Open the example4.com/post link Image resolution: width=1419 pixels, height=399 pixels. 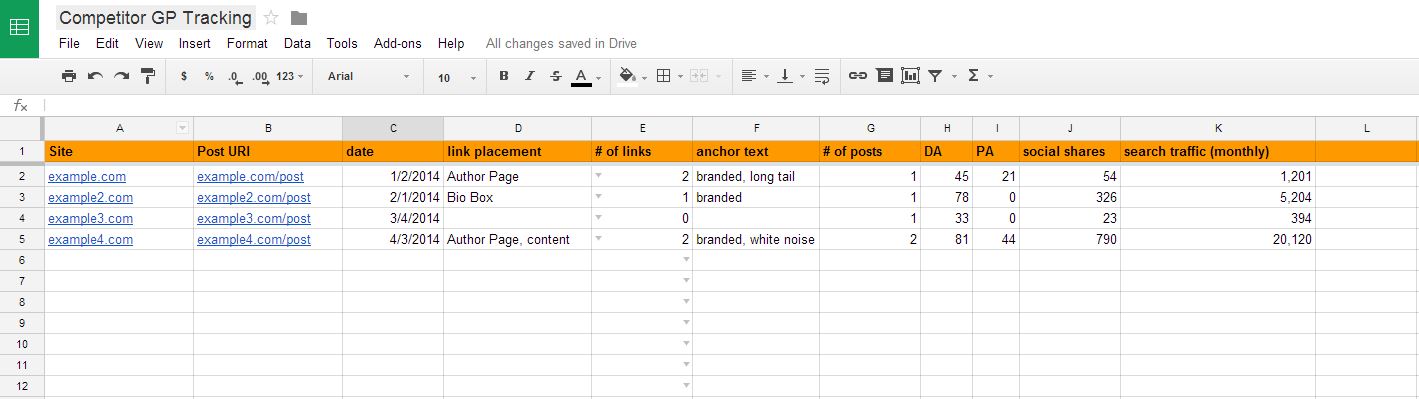(x=254, y=240)
